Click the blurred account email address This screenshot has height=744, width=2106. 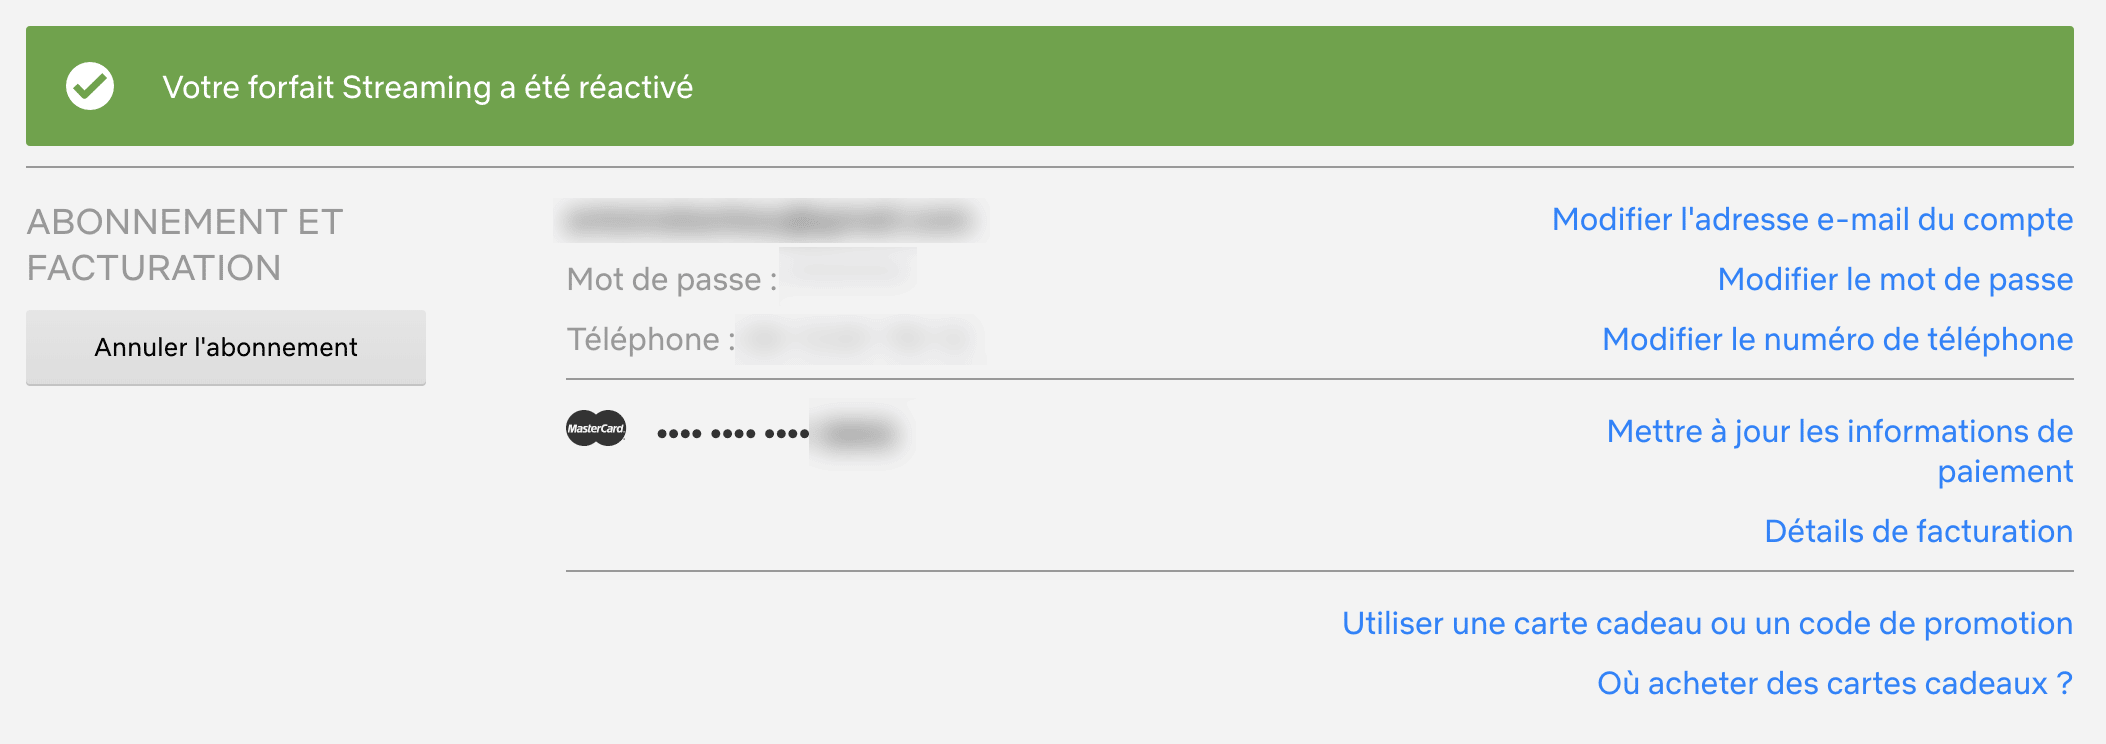pos(771,220)
